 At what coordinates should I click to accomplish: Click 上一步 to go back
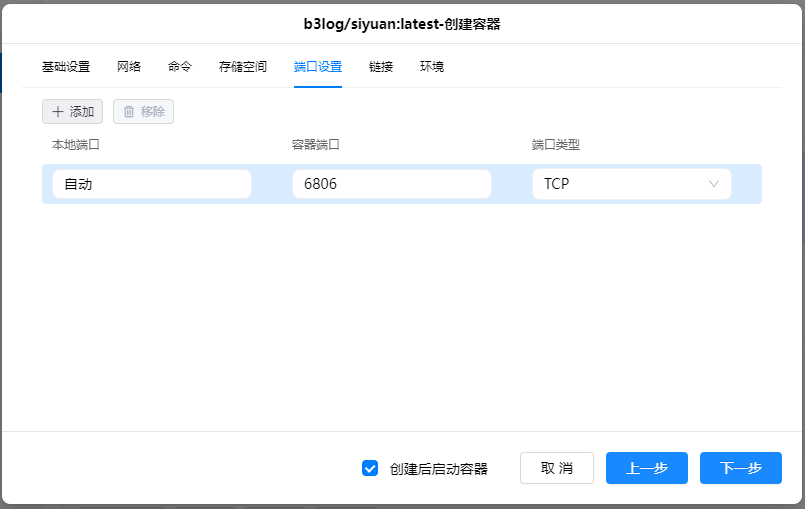646,468
